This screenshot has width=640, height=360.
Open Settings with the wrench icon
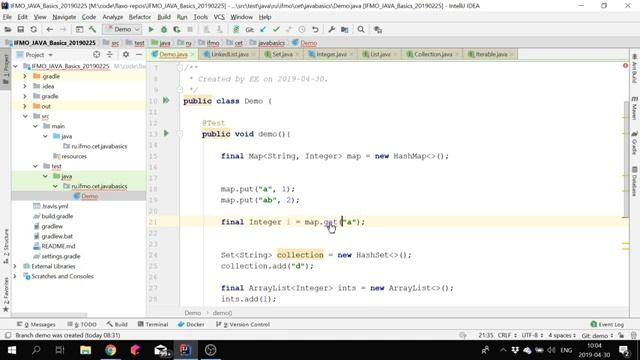pos(331,29)
